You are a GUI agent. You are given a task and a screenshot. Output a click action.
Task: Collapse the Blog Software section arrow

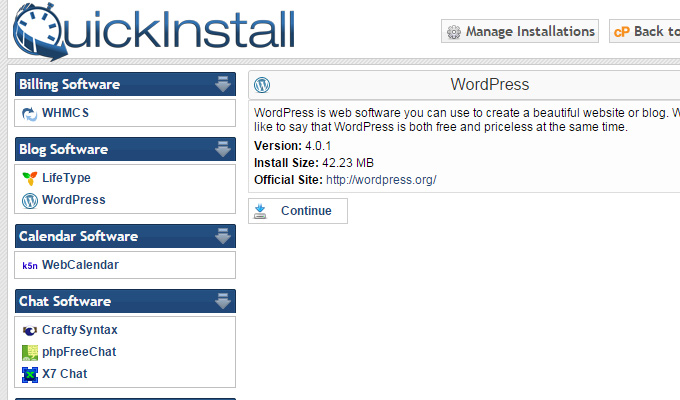point(222,149)
